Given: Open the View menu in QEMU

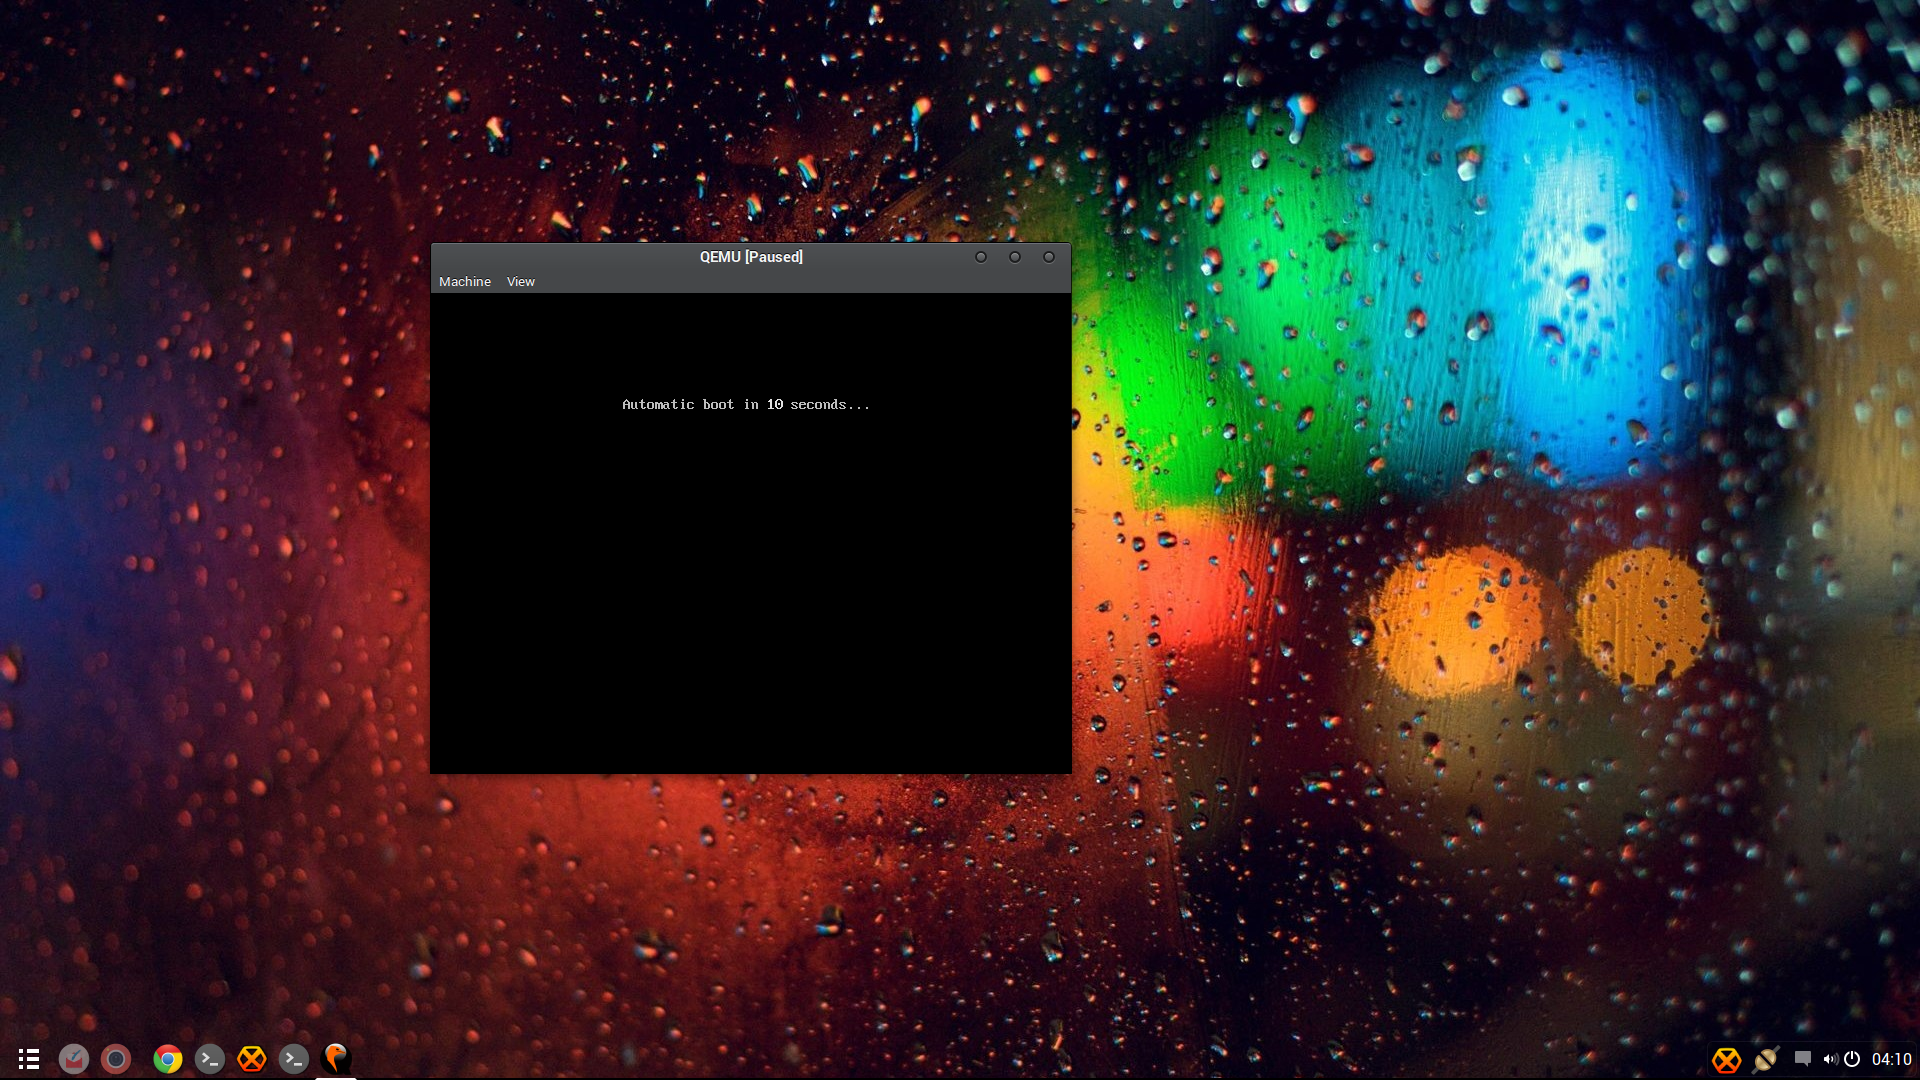Looking at the screenshot, I should 520,282.
